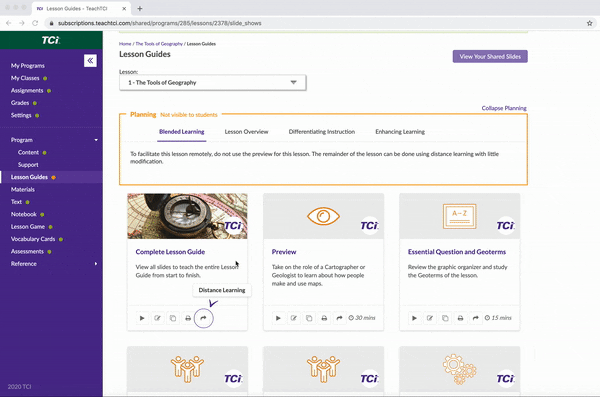Open the Differentiating Instruction tab

coord(322,132)
